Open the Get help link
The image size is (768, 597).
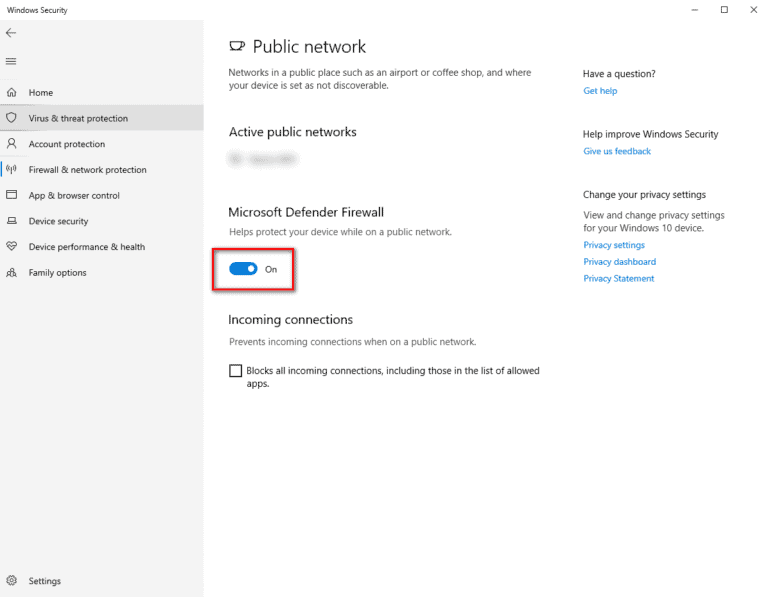(x=600, y=91)
